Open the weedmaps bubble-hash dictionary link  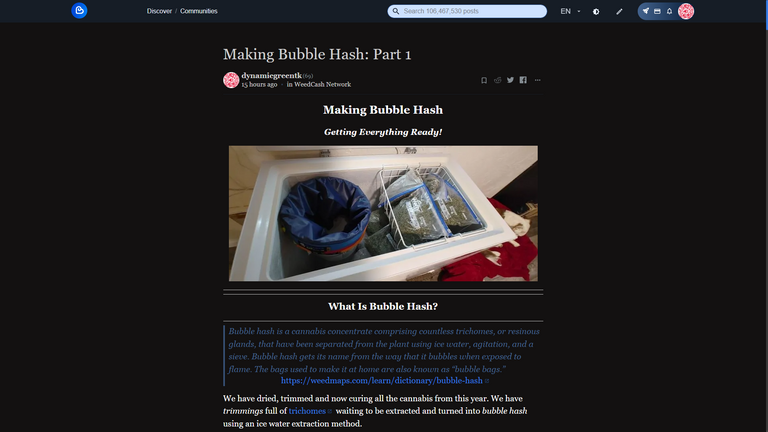(x=382, y=381)
